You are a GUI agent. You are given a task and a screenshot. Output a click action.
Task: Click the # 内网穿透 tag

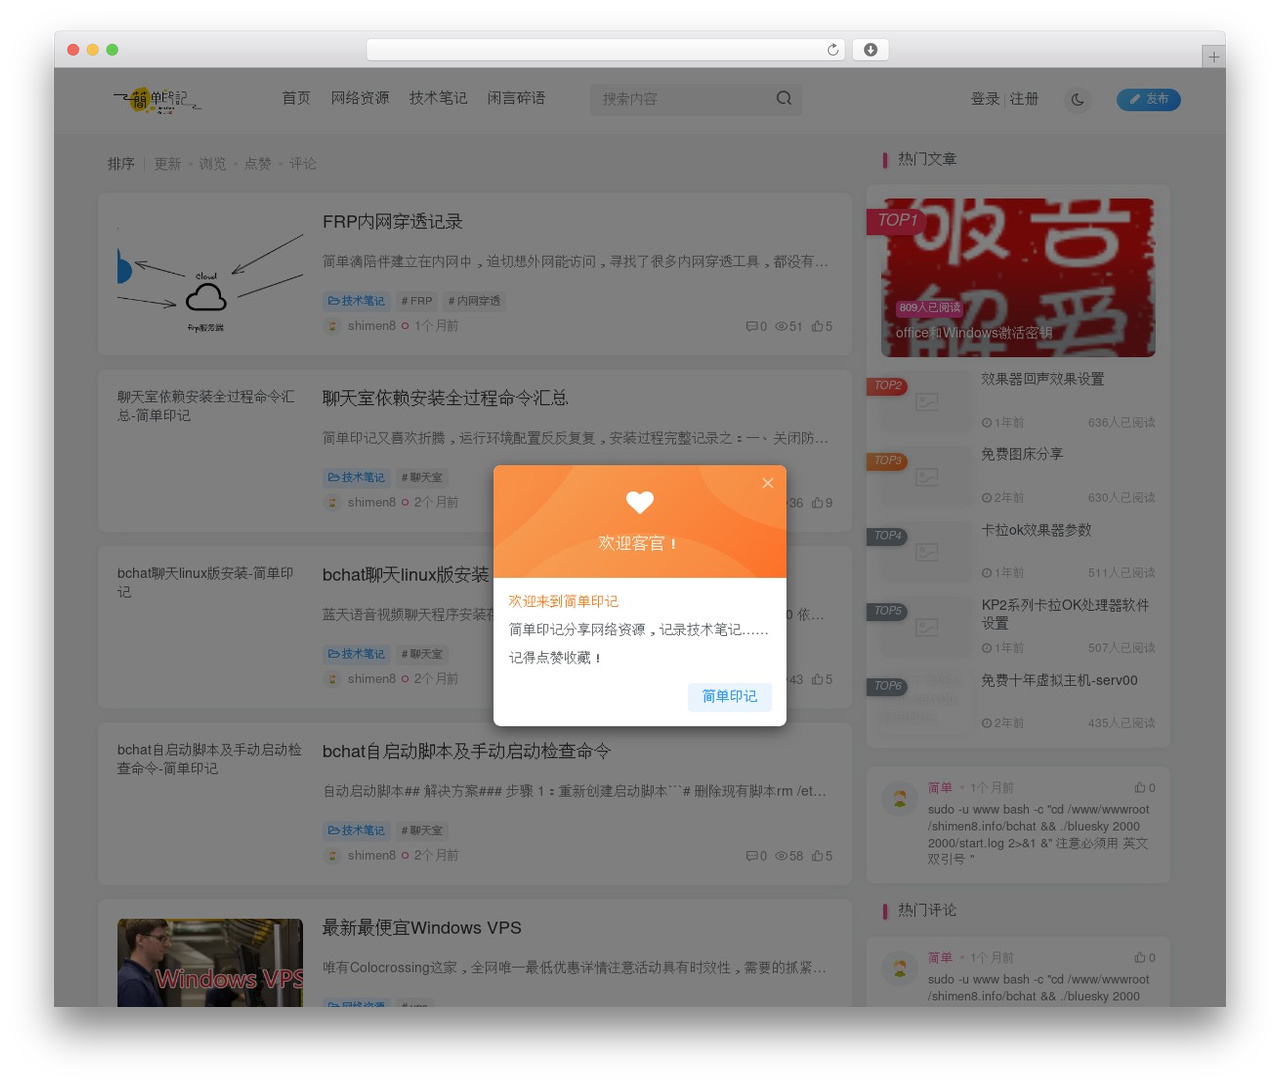pyautogui.click(x=474, y=301)
